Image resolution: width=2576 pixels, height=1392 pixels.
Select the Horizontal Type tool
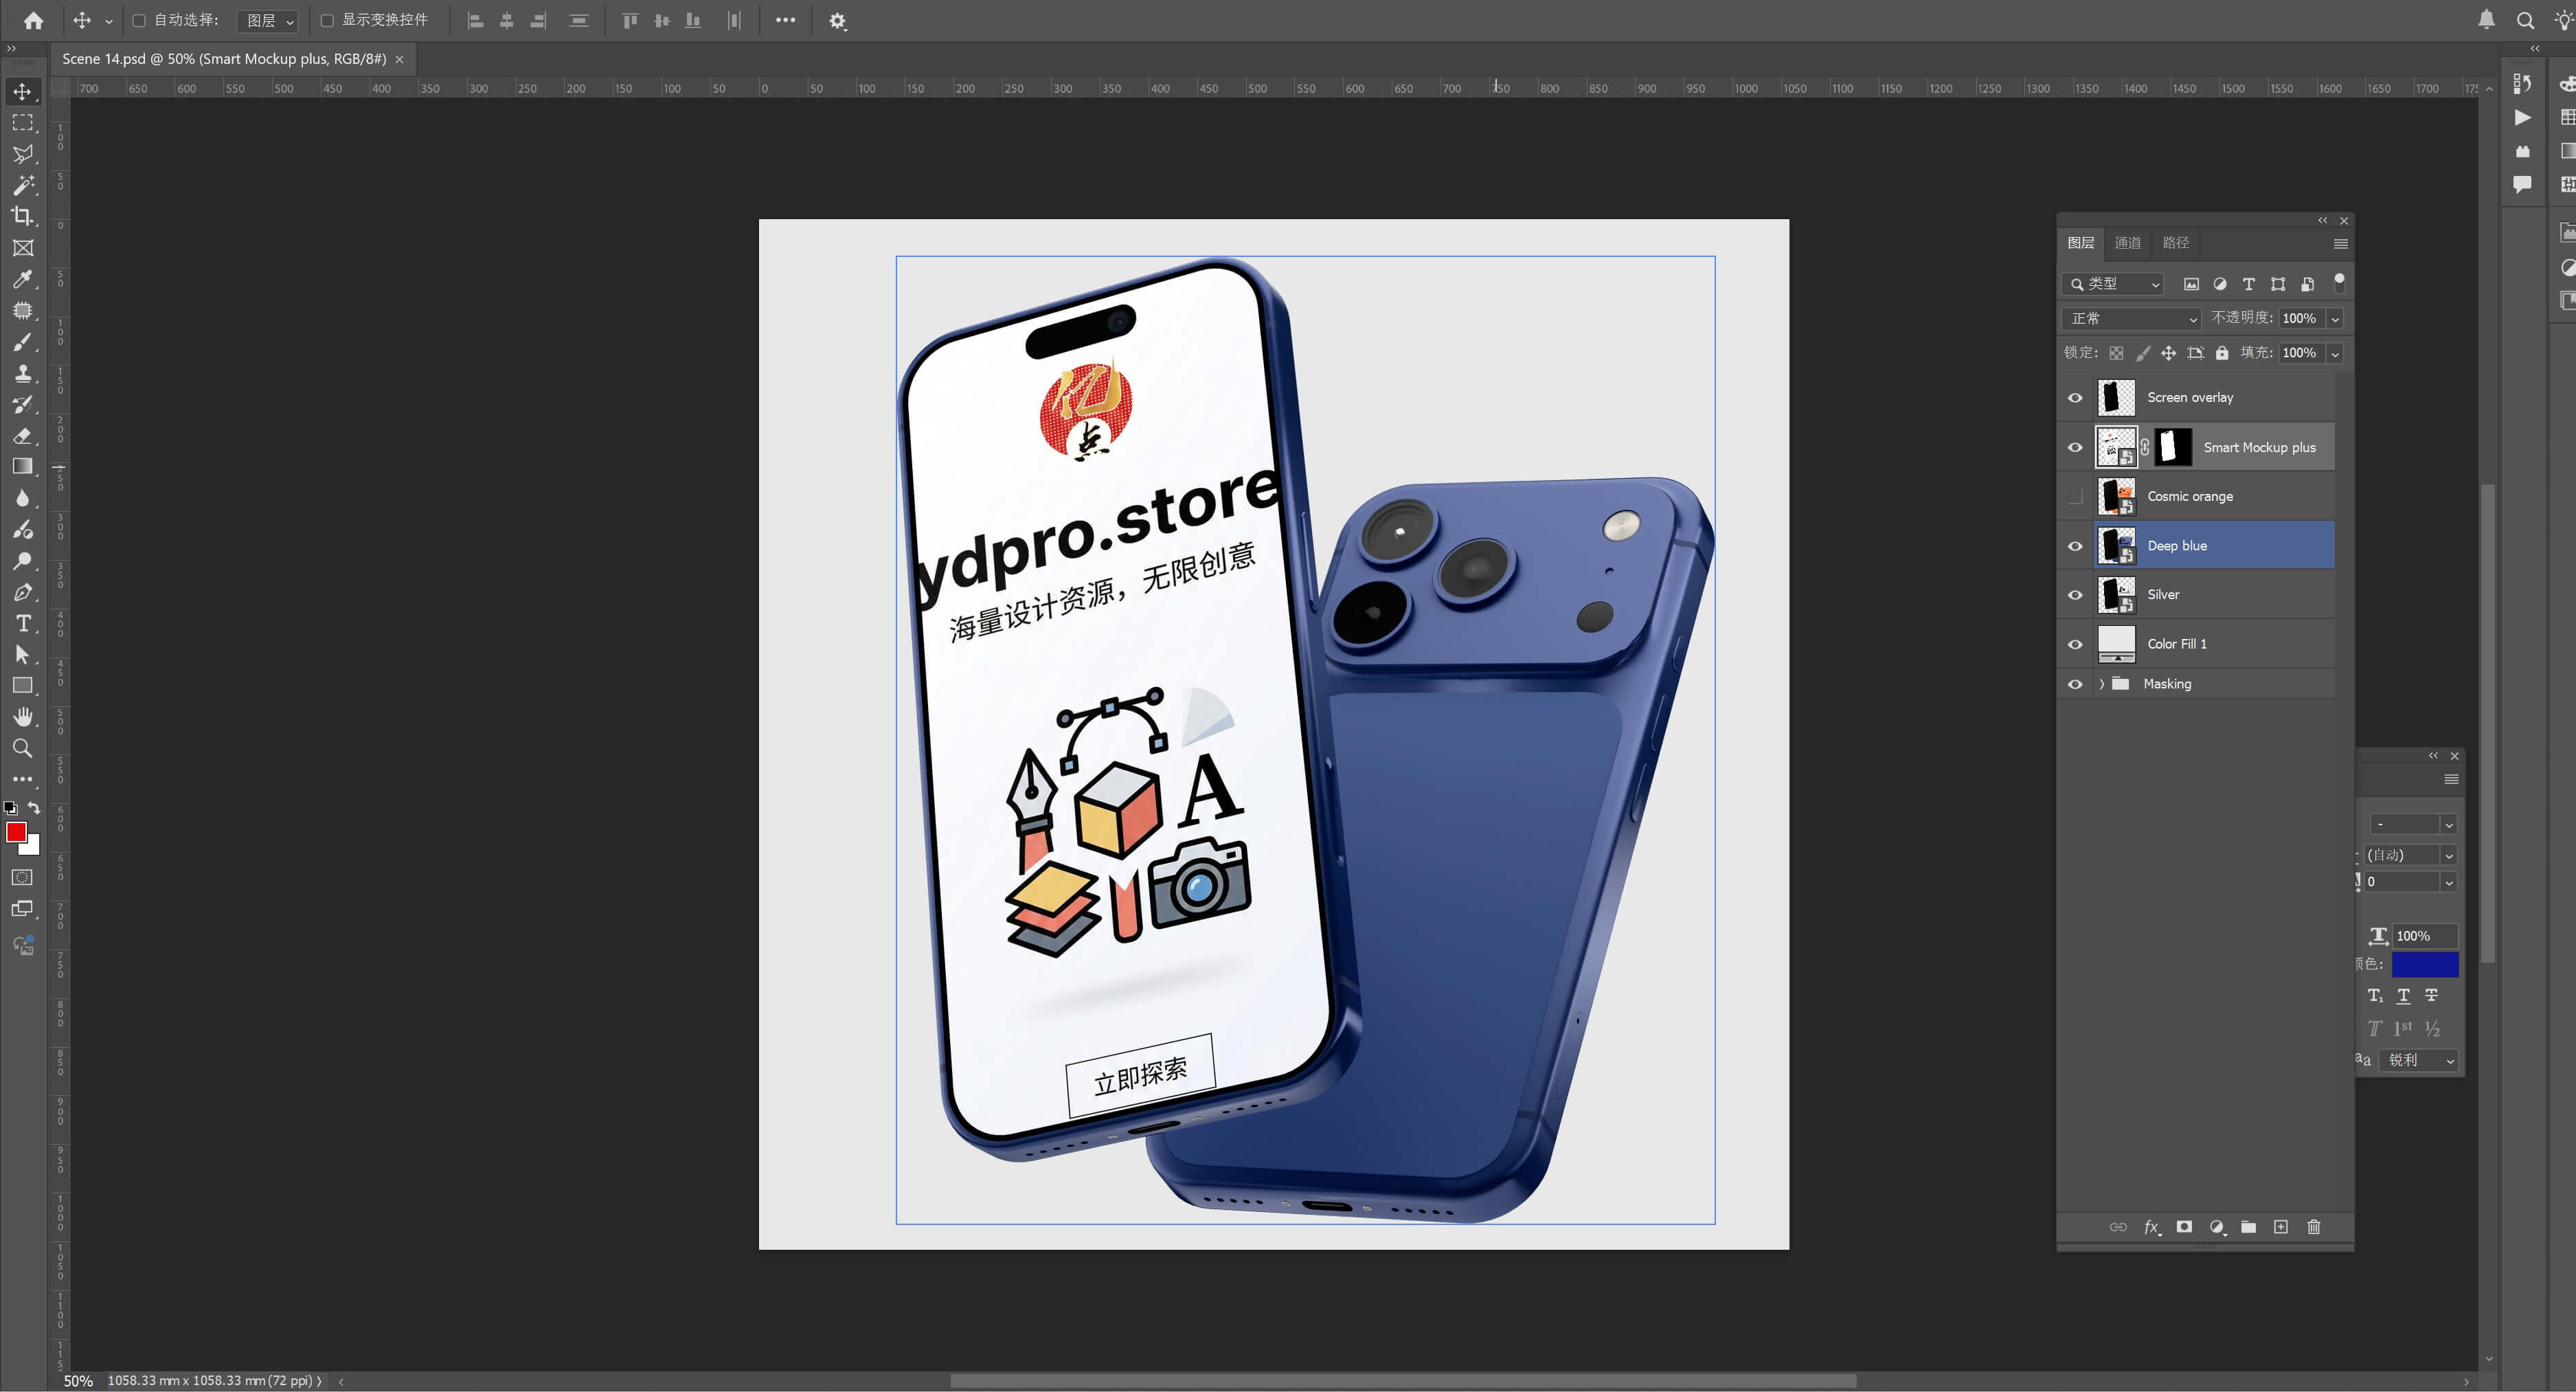22,623
